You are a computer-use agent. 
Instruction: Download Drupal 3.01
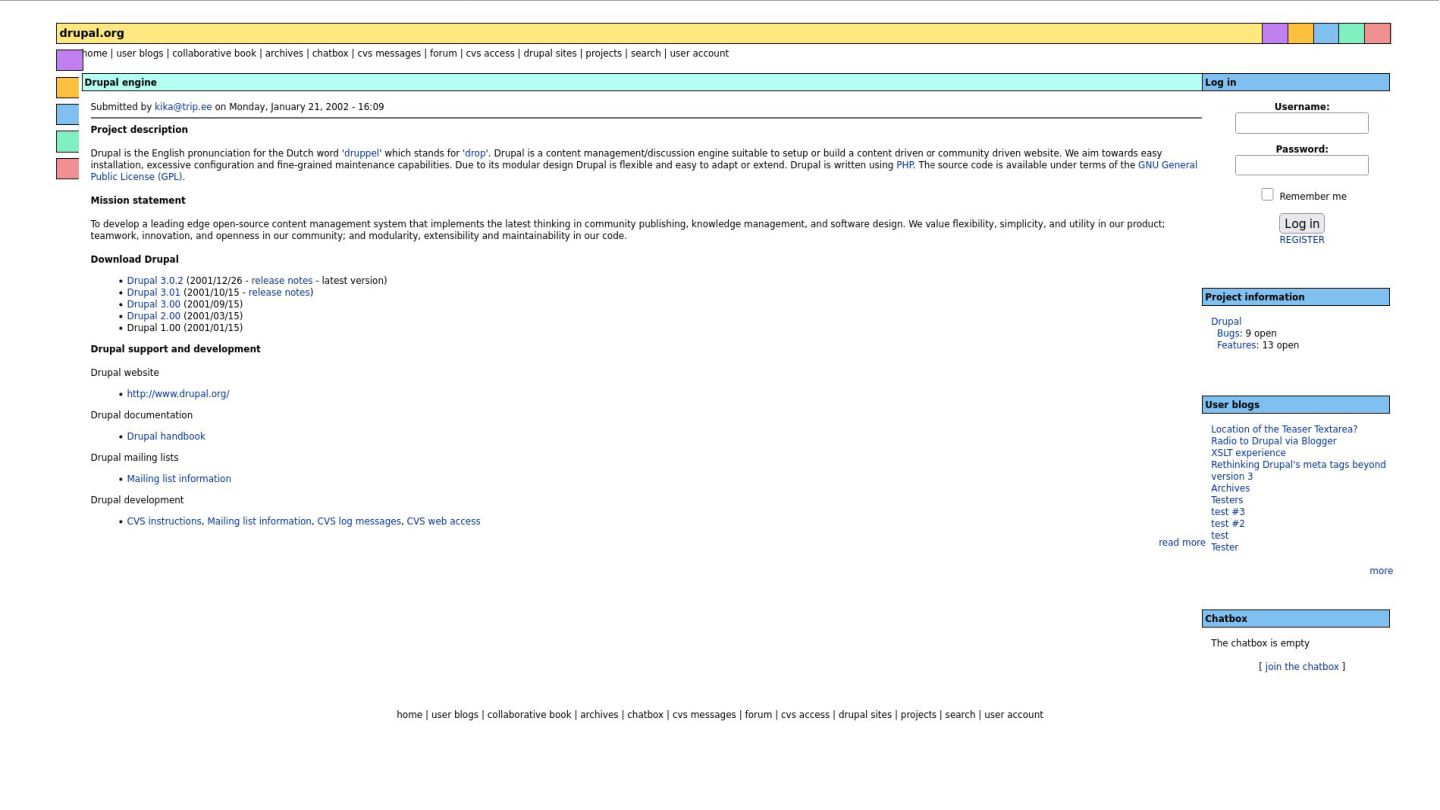point(154,293)
